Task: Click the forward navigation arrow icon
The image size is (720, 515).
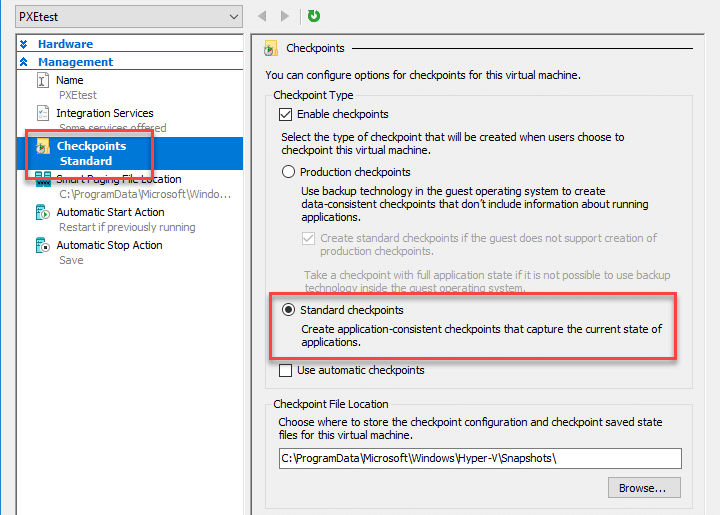Action: [285, 17]
